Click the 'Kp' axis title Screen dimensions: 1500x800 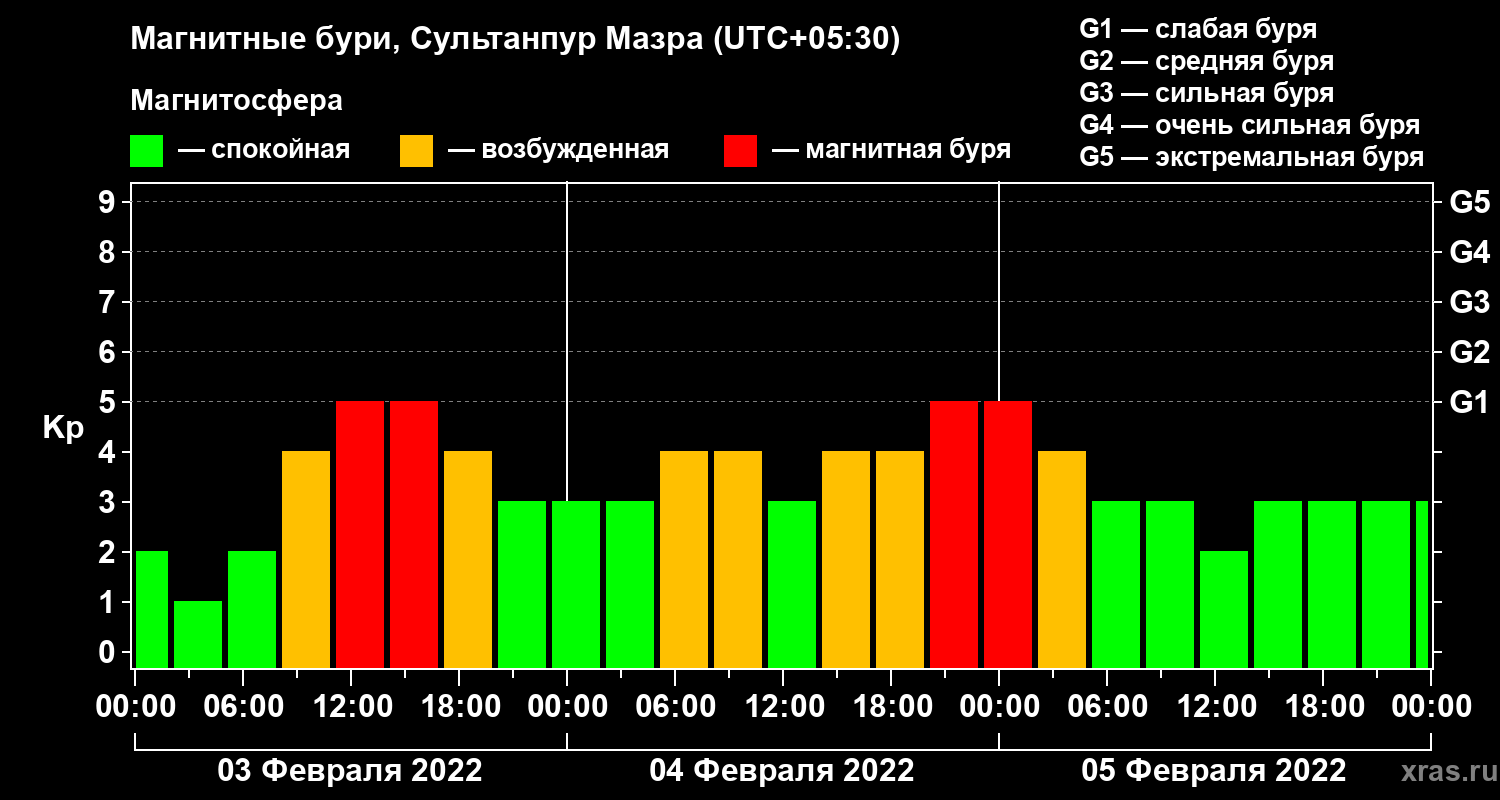point(63,428)
